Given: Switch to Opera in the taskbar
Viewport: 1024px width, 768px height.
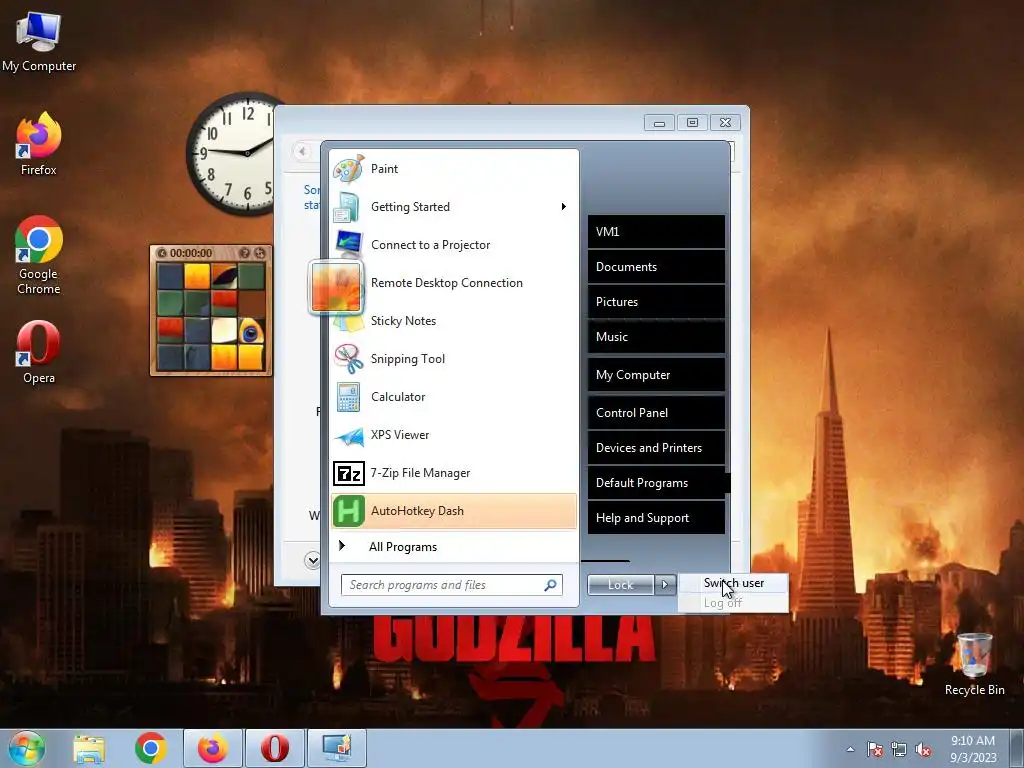Looking at the screenshot, I should [x=275, y=748].
